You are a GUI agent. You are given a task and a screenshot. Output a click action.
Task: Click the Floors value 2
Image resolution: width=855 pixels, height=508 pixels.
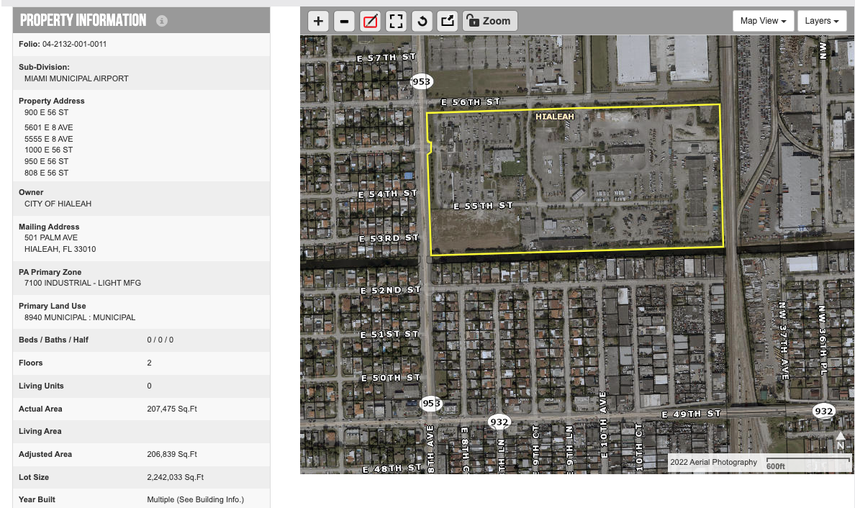(149, 363)
